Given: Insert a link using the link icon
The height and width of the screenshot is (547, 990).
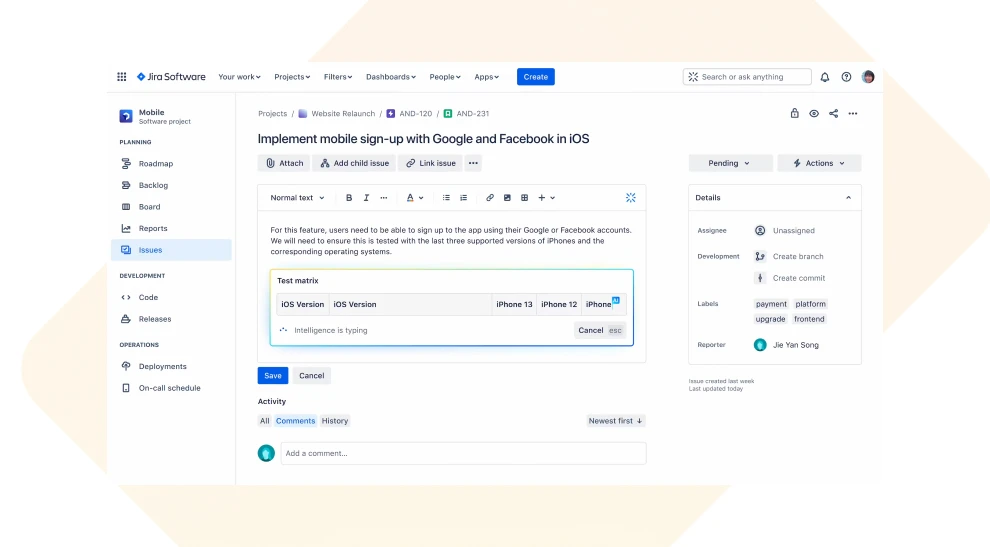Looking at the screenshot, I should tap(490, 198).
